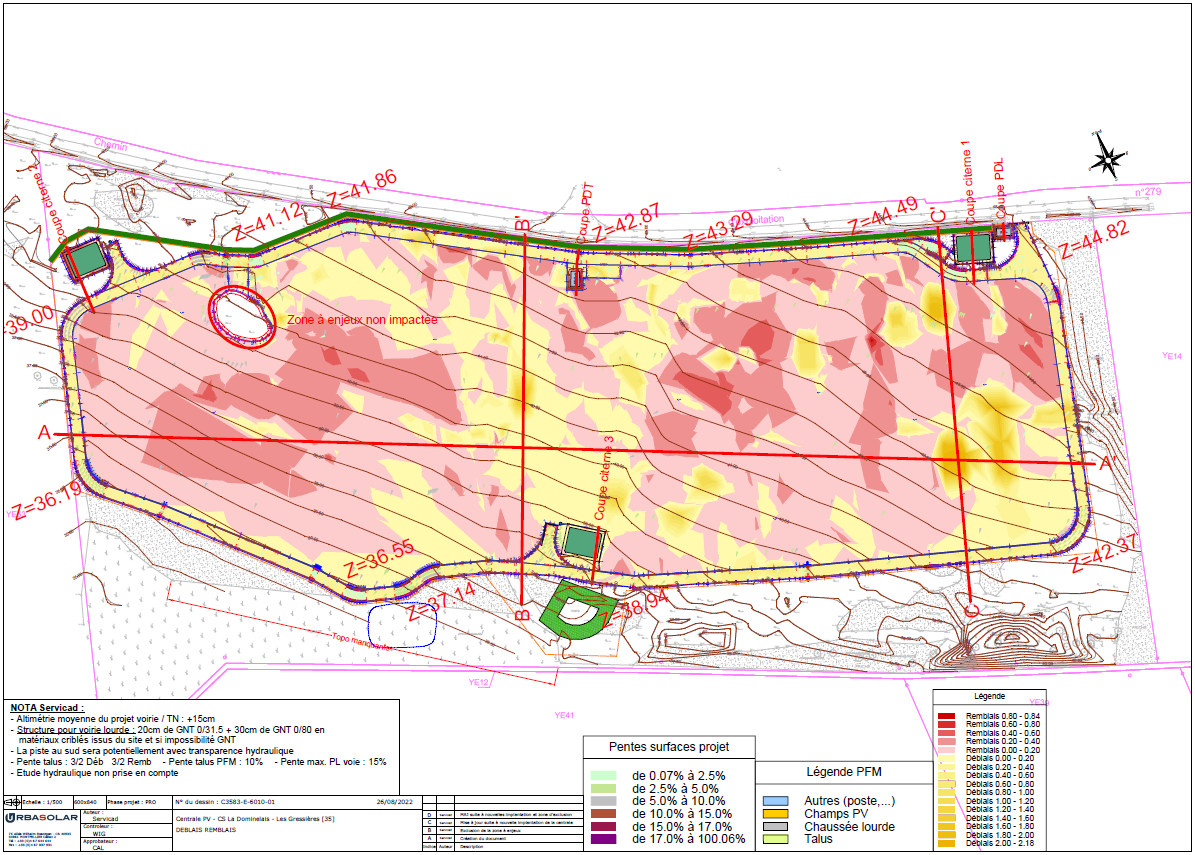Click the 'Z=41.12' elevation label
1195x855 pixels.
(268, 223)
